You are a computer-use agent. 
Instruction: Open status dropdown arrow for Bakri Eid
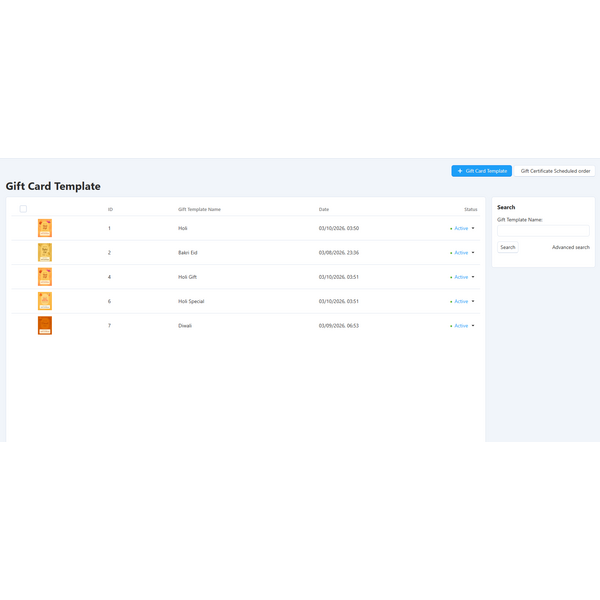pos(473,253)
